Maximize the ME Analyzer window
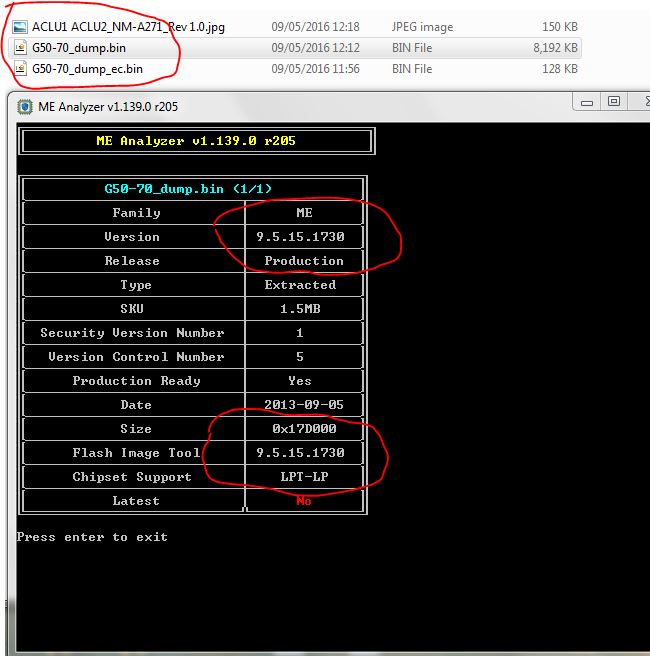 click(x=614, y=102)
